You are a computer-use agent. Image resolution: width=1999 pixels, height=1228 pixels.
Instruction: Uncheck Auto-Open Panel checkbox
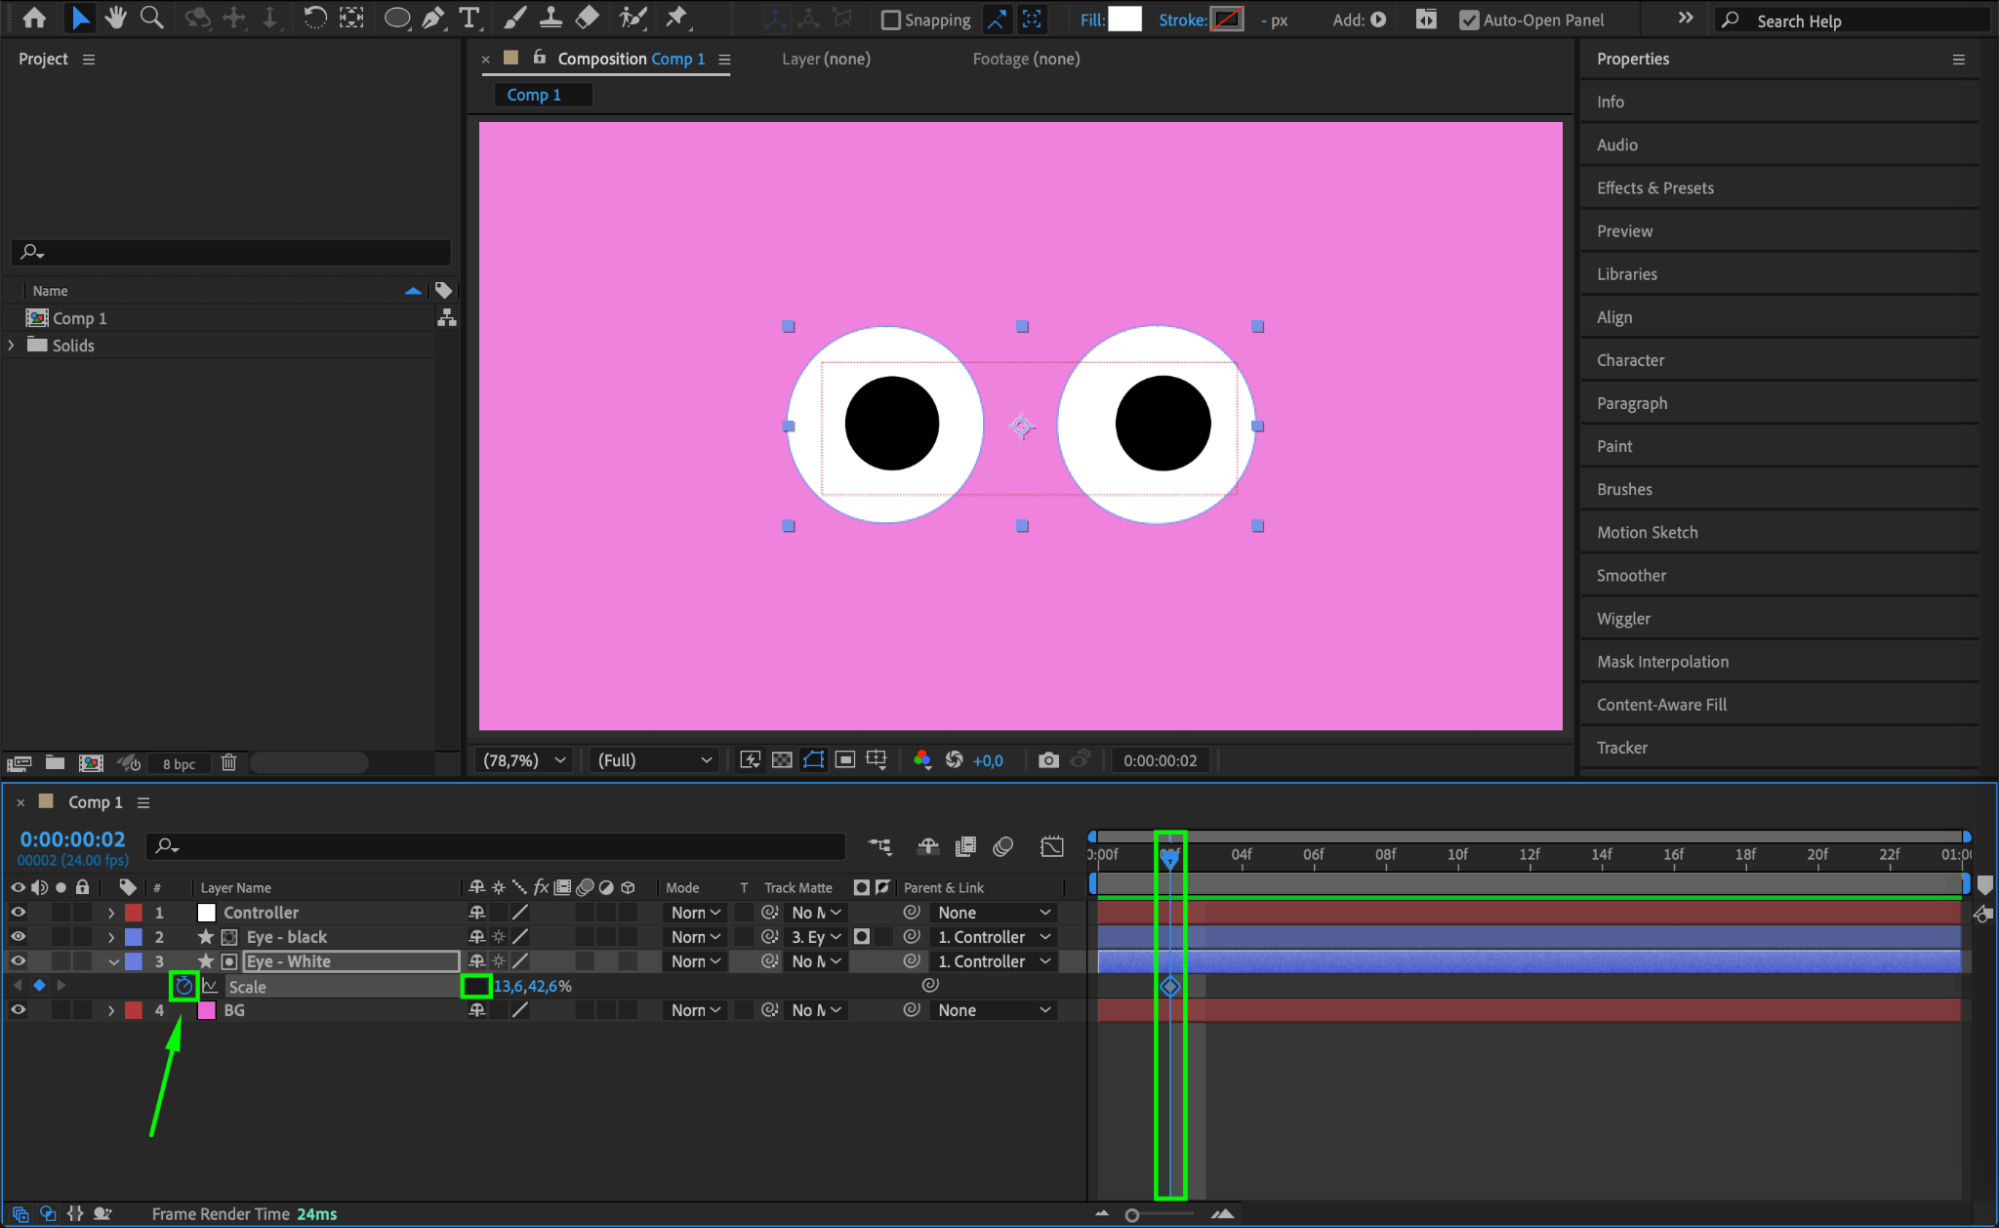click(1469, 20)
